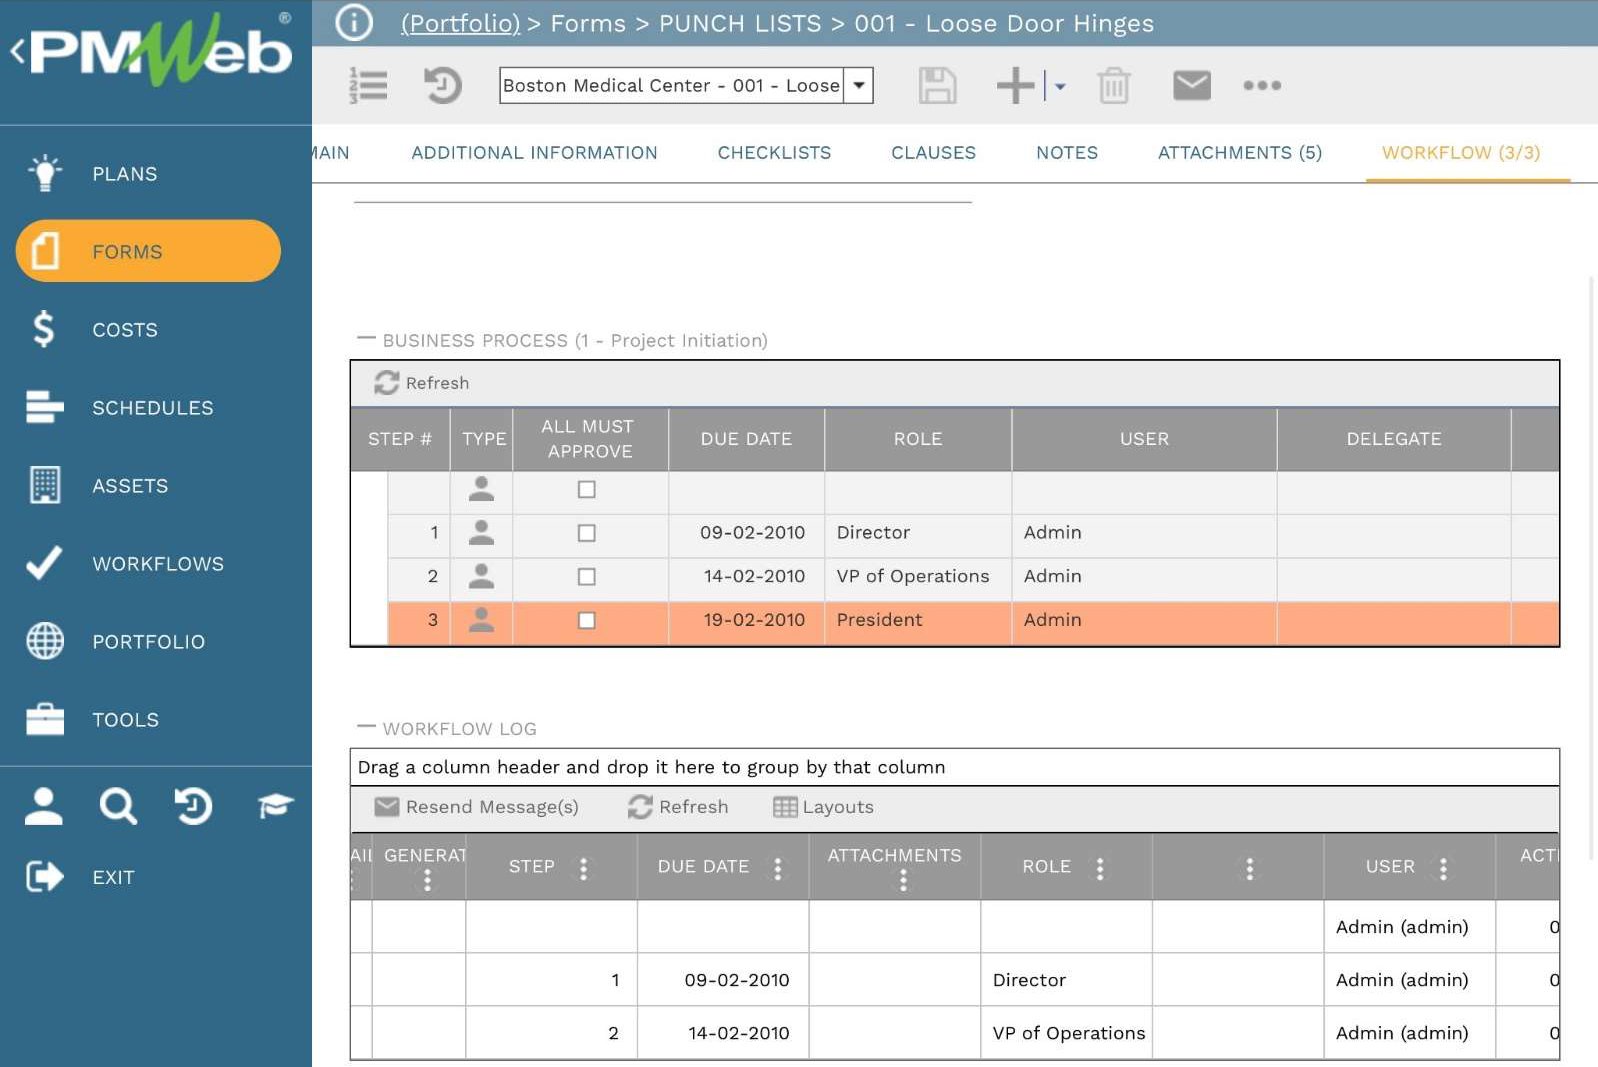Toggle All Must Approve for VP of Operations
This screenshot has width=1598, height=1067.
[587, 577]
